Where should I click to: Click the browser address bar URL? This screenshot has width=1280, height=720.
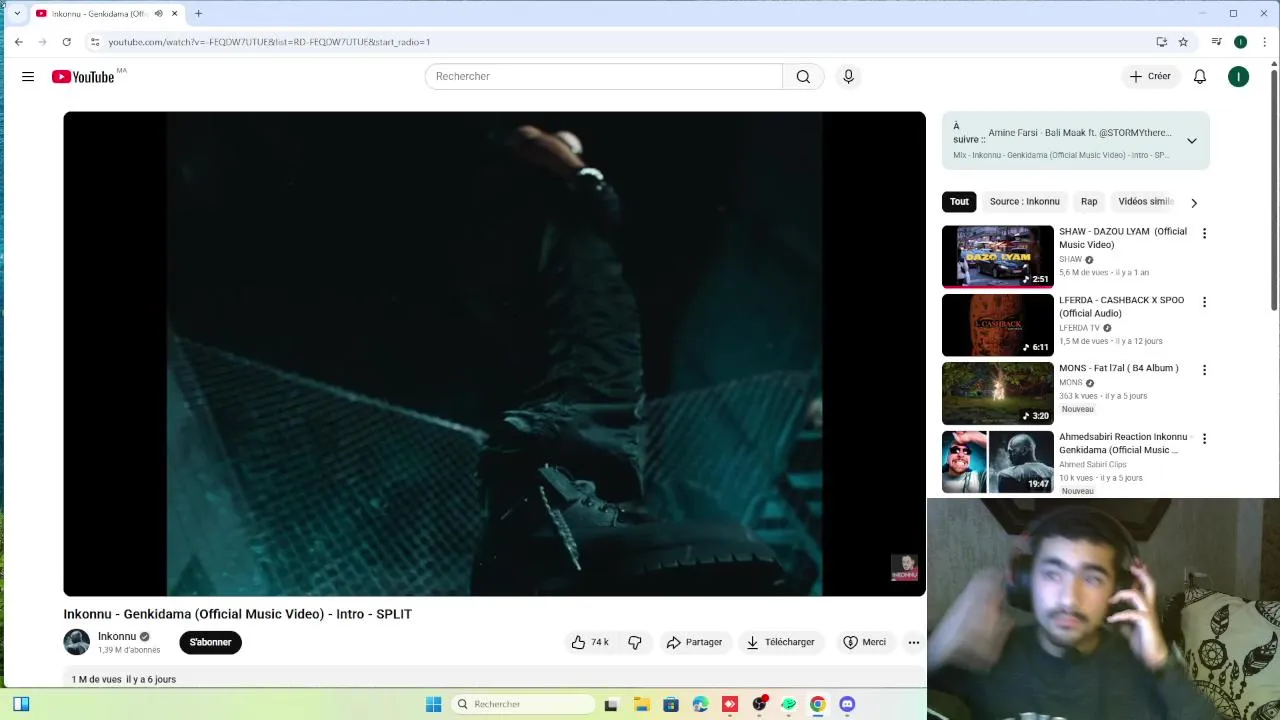click(269, 42)
